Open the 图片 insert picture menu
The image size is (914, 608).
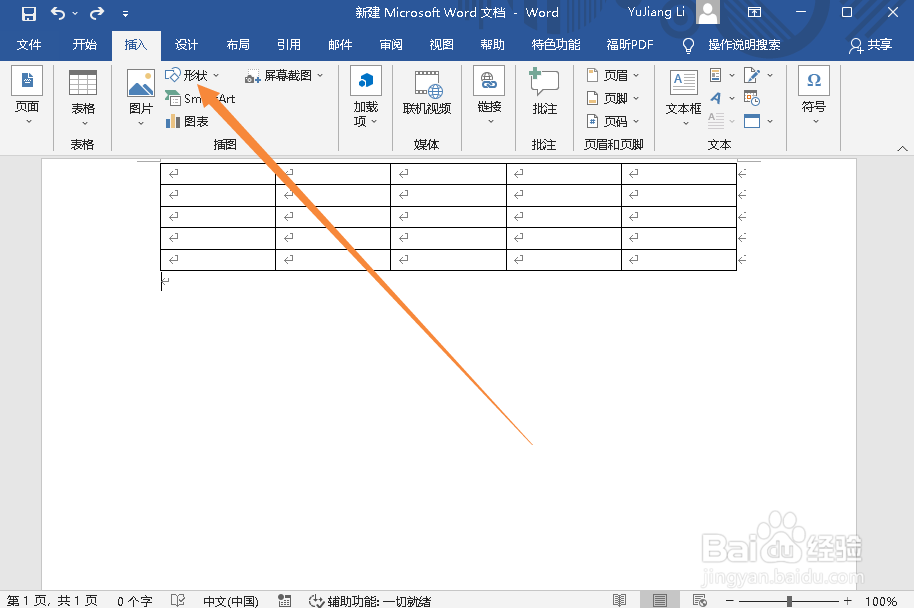140,98
